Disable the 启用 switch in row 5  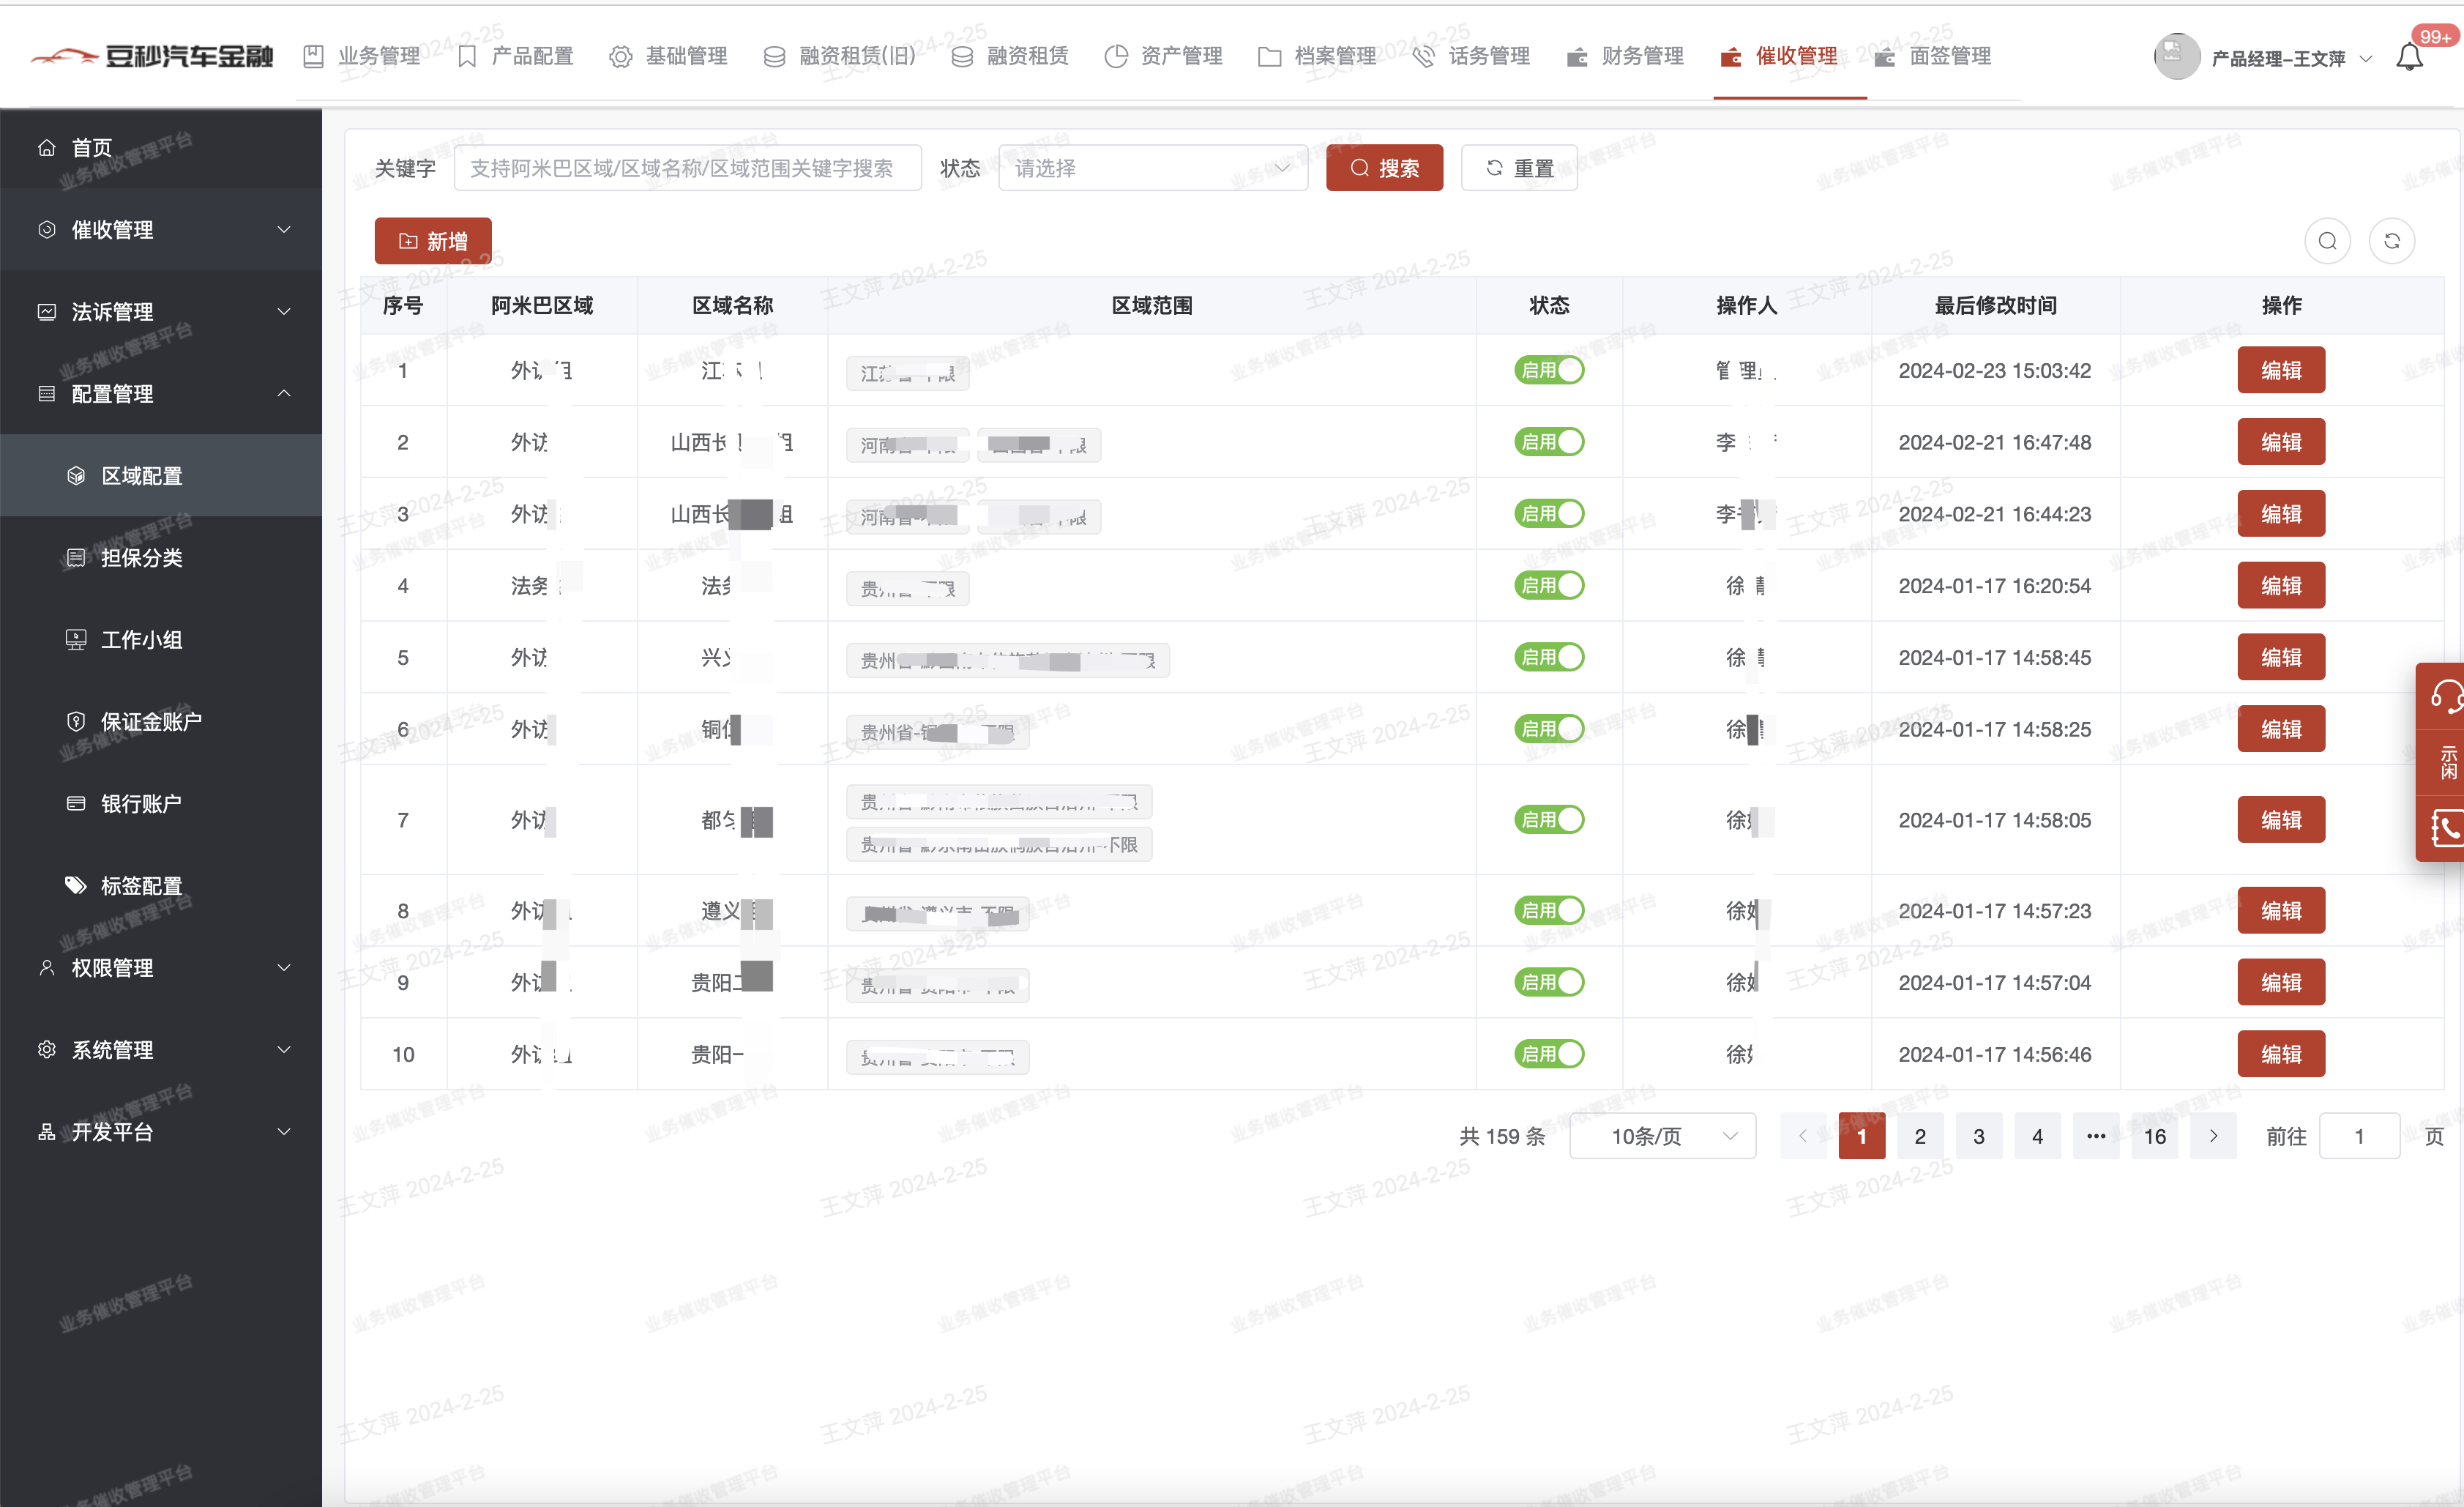tap(1548, 657)
